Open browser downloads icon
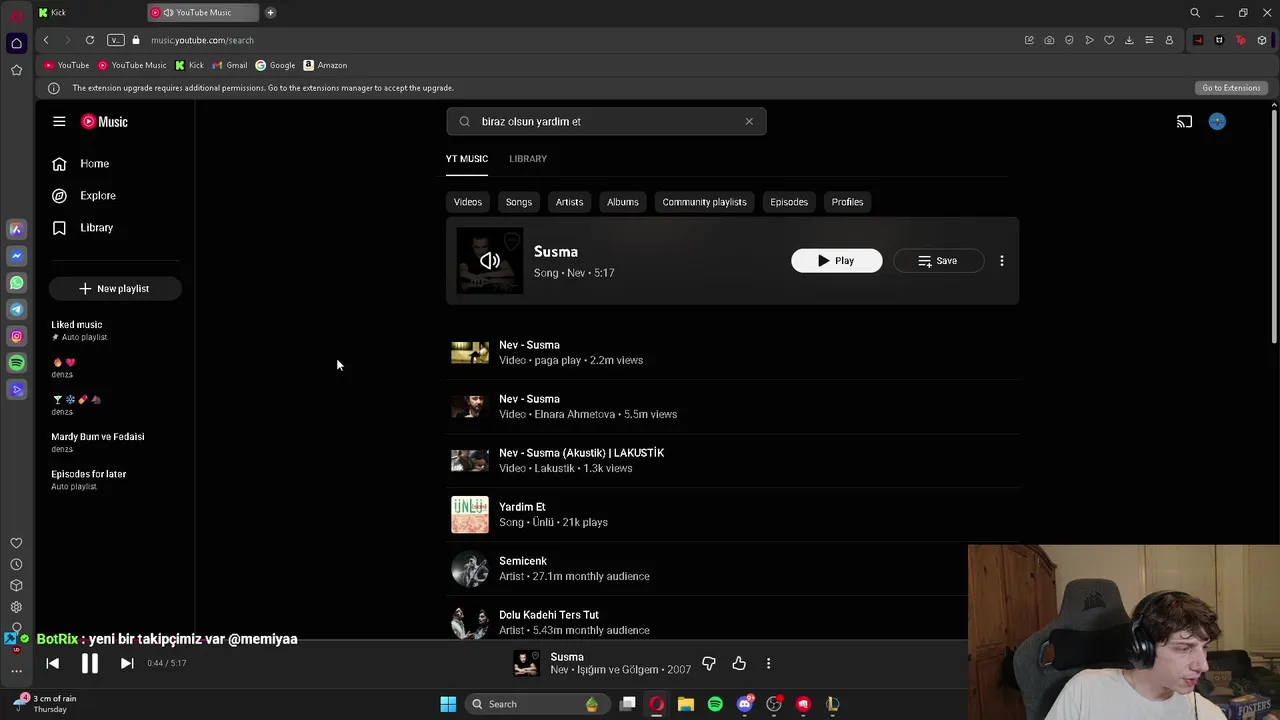The image size is (1280, 720). pos(1129,40)
